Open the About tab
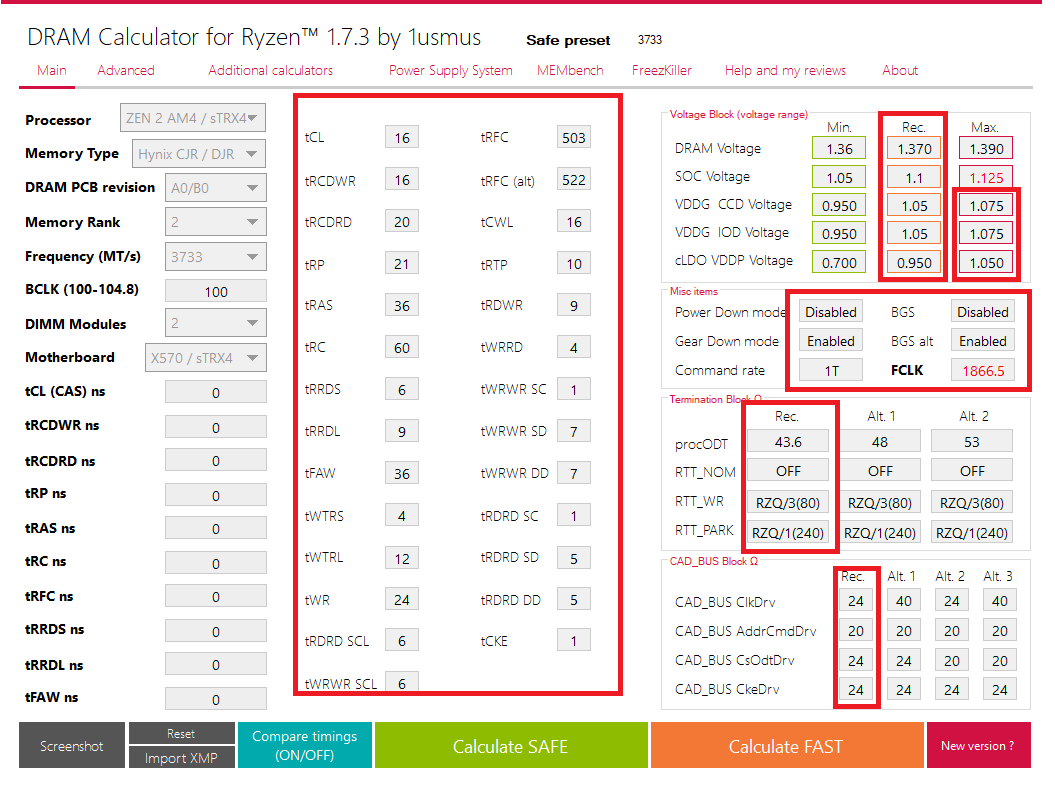This screenshot has width=1055, height=788. [900, 71]
